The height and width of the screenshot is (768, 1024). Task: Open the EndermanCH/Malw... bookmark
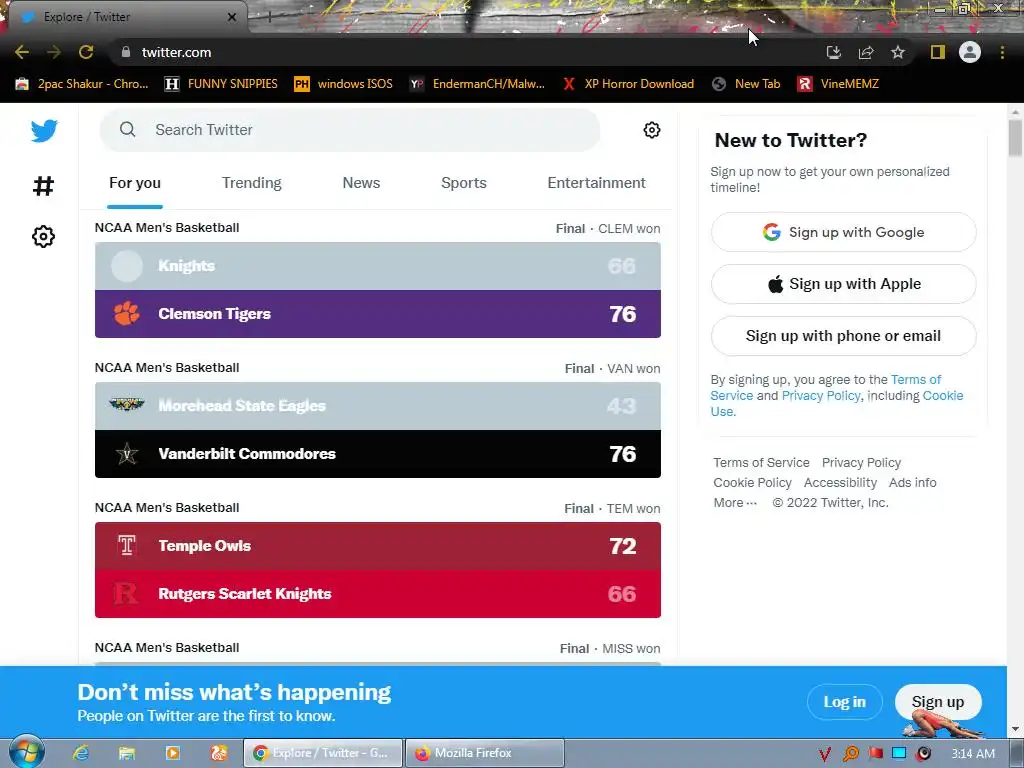pyautogui.click(x=477, y=84)
